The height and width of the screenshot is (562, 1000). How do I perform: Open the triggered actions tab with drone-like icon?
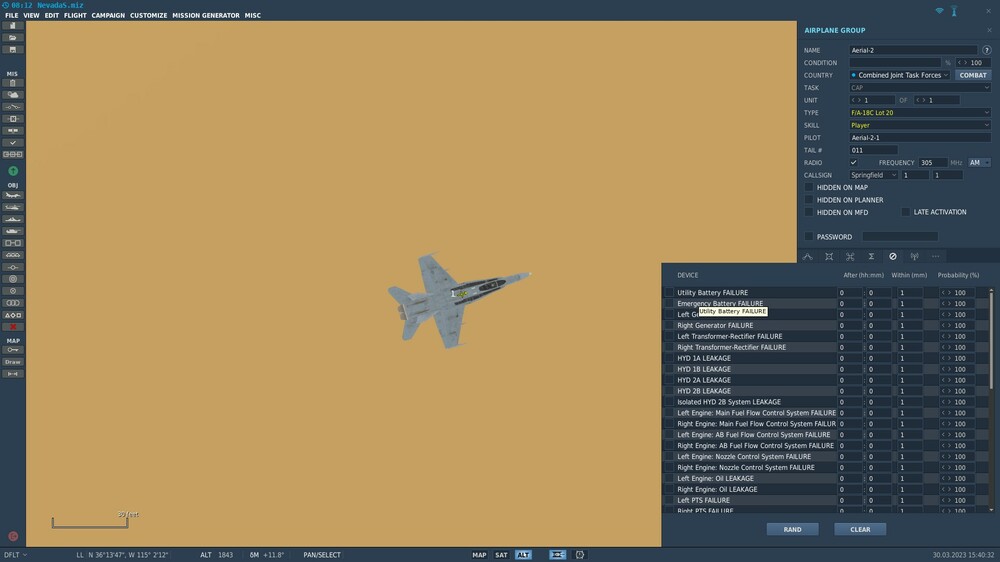coord(850,256)
